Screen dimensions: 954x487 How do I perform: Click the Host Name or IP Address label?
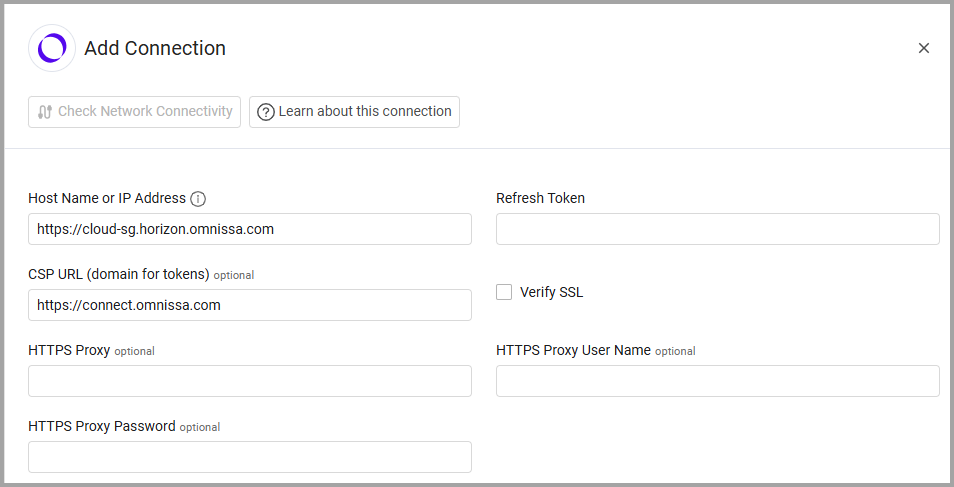pyautogui.click(x=107, y=198)
